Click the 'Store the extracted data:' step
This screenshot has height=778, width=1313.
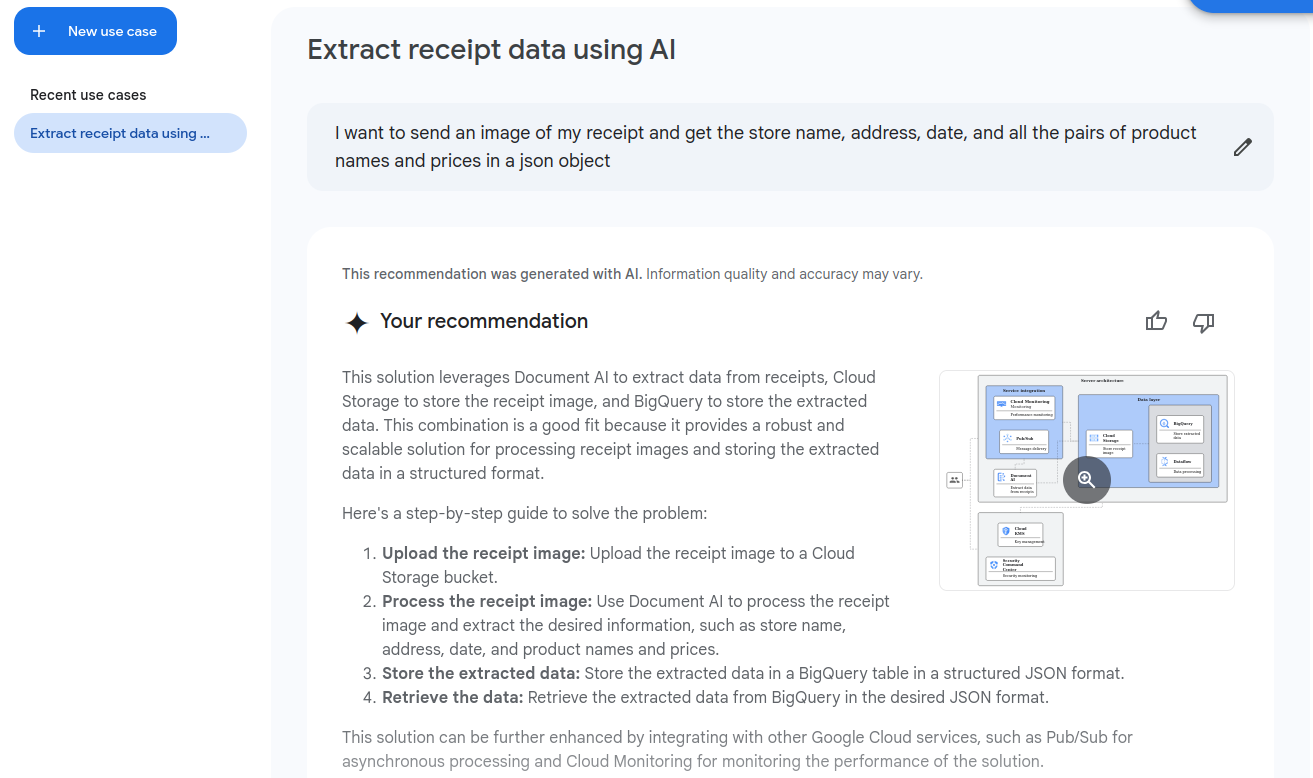[x=481, y=673]
